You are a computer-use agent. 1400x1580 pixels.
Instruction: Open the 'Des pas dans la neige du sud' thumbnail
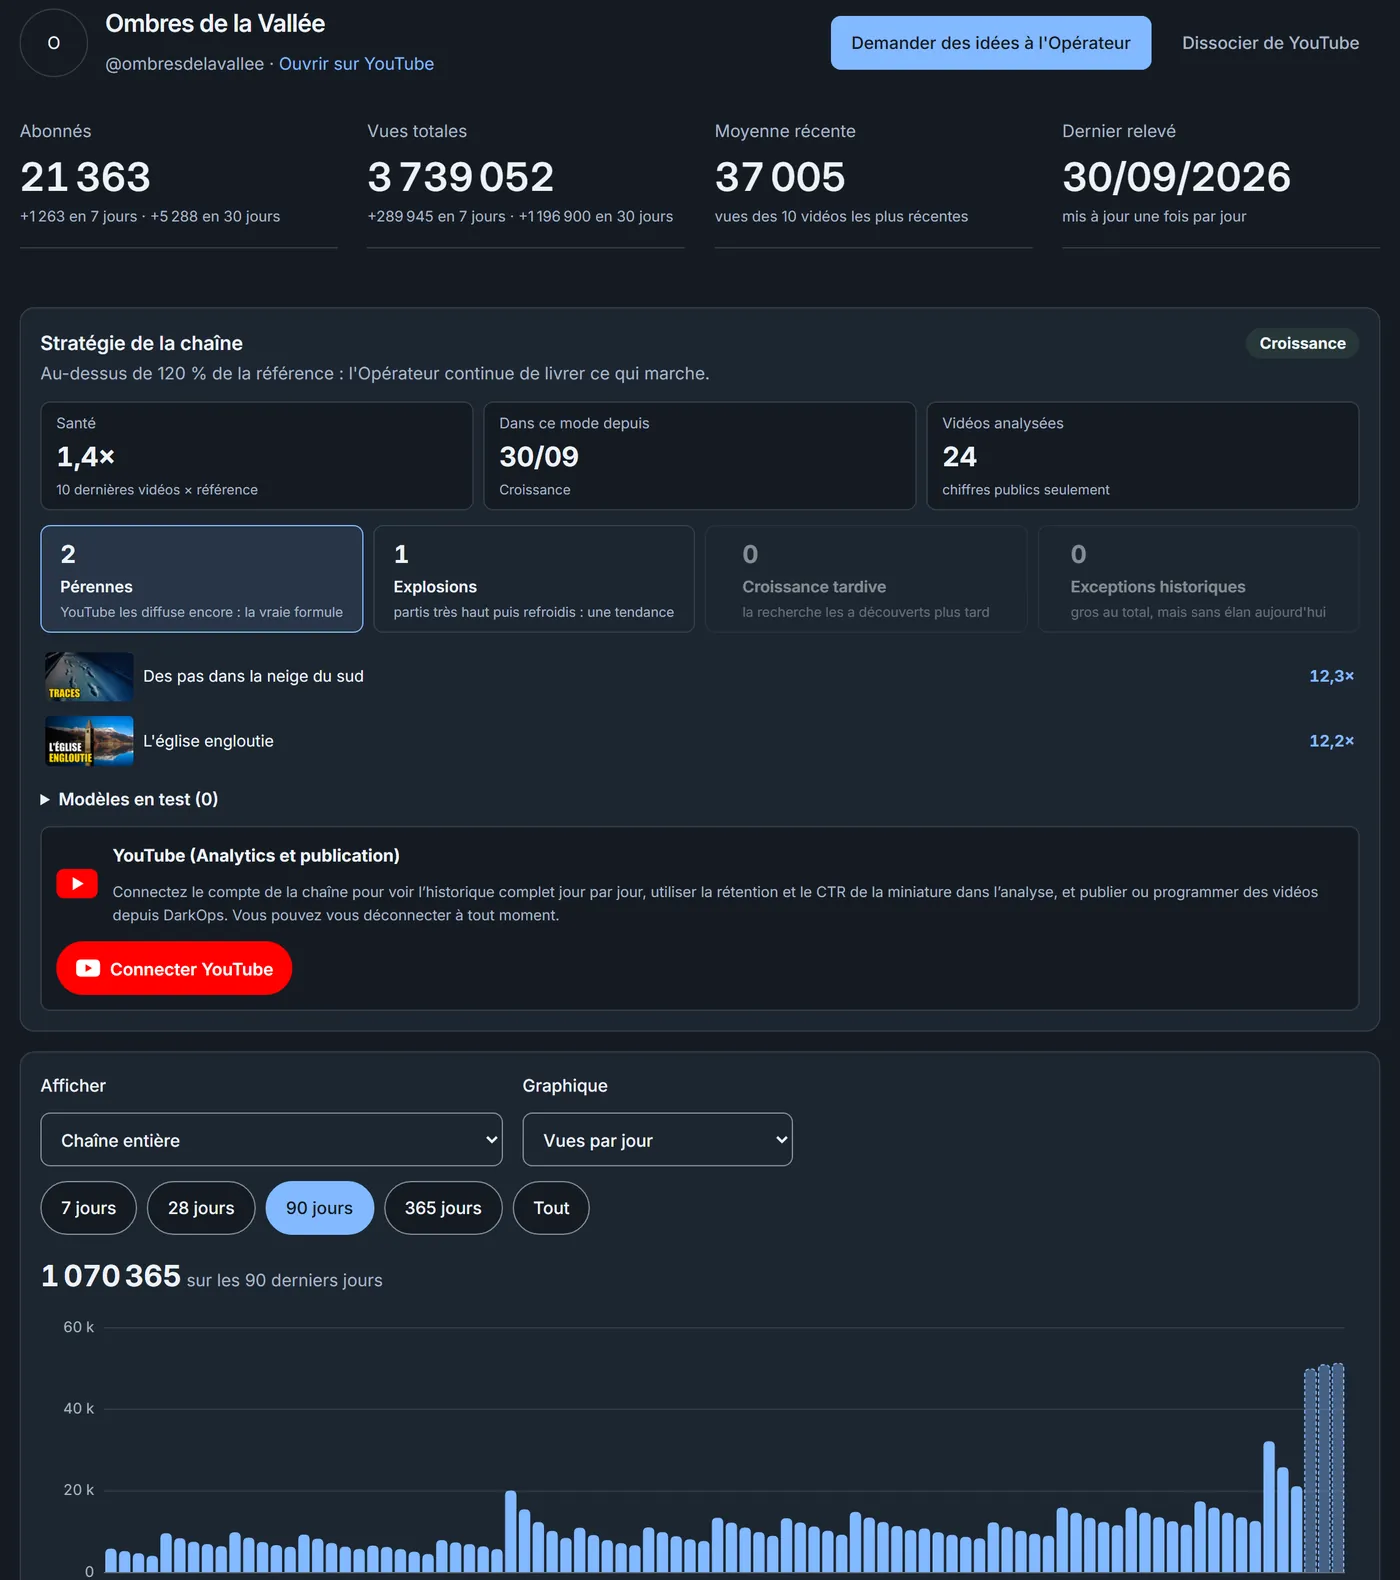coord(89,677)
